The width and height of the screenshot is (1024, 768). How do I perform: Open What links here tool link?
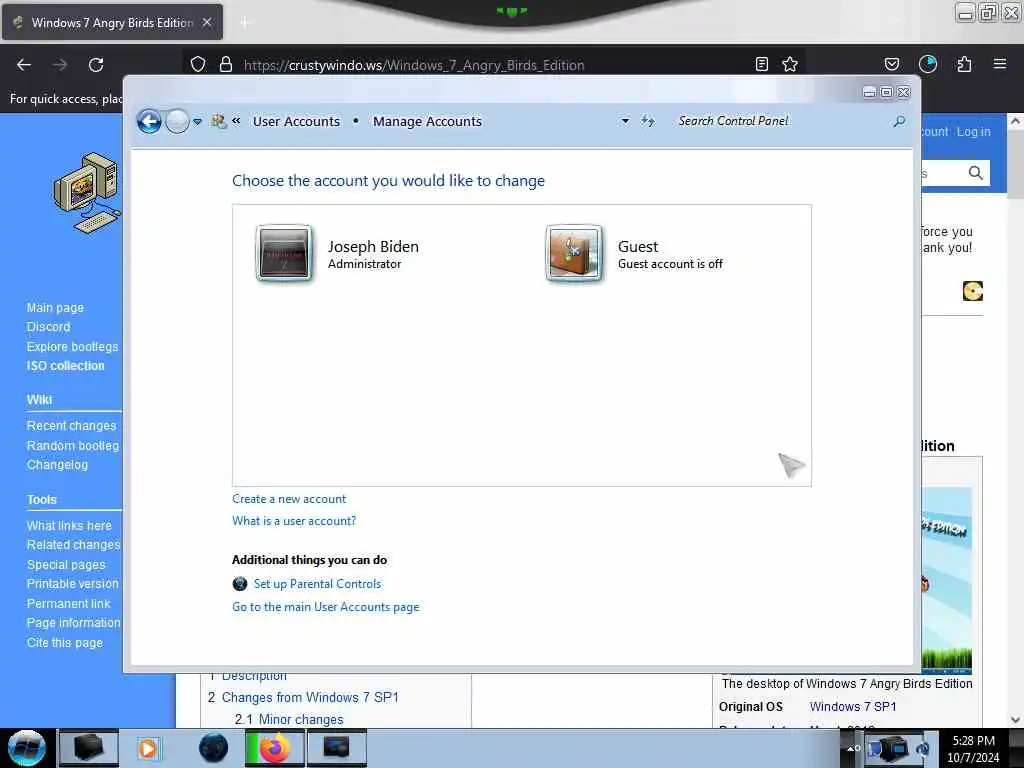click(69, 526)
